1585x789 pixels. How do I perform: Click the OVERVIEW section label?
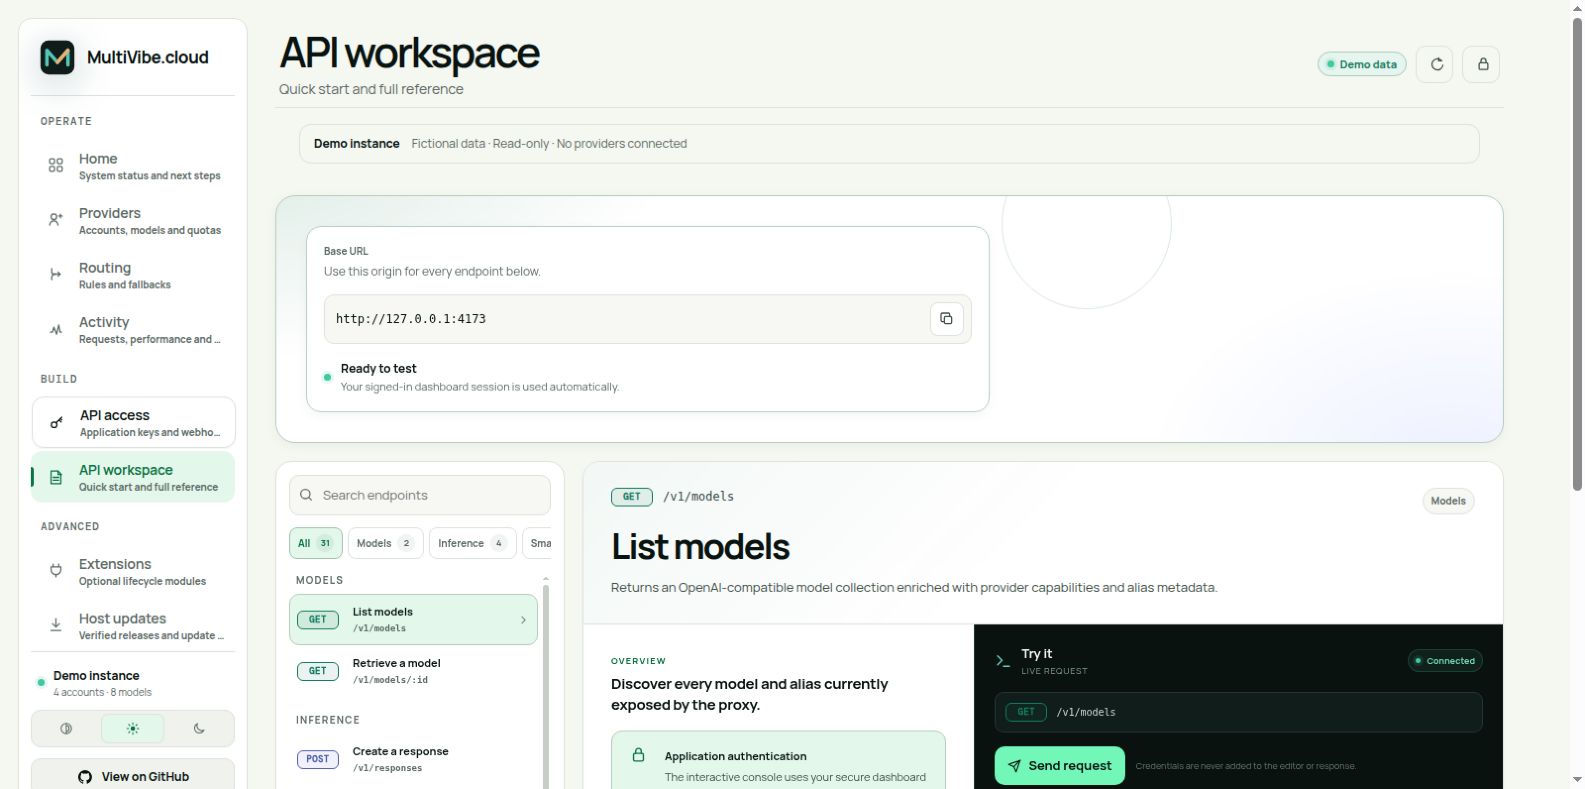click(638, 661)
